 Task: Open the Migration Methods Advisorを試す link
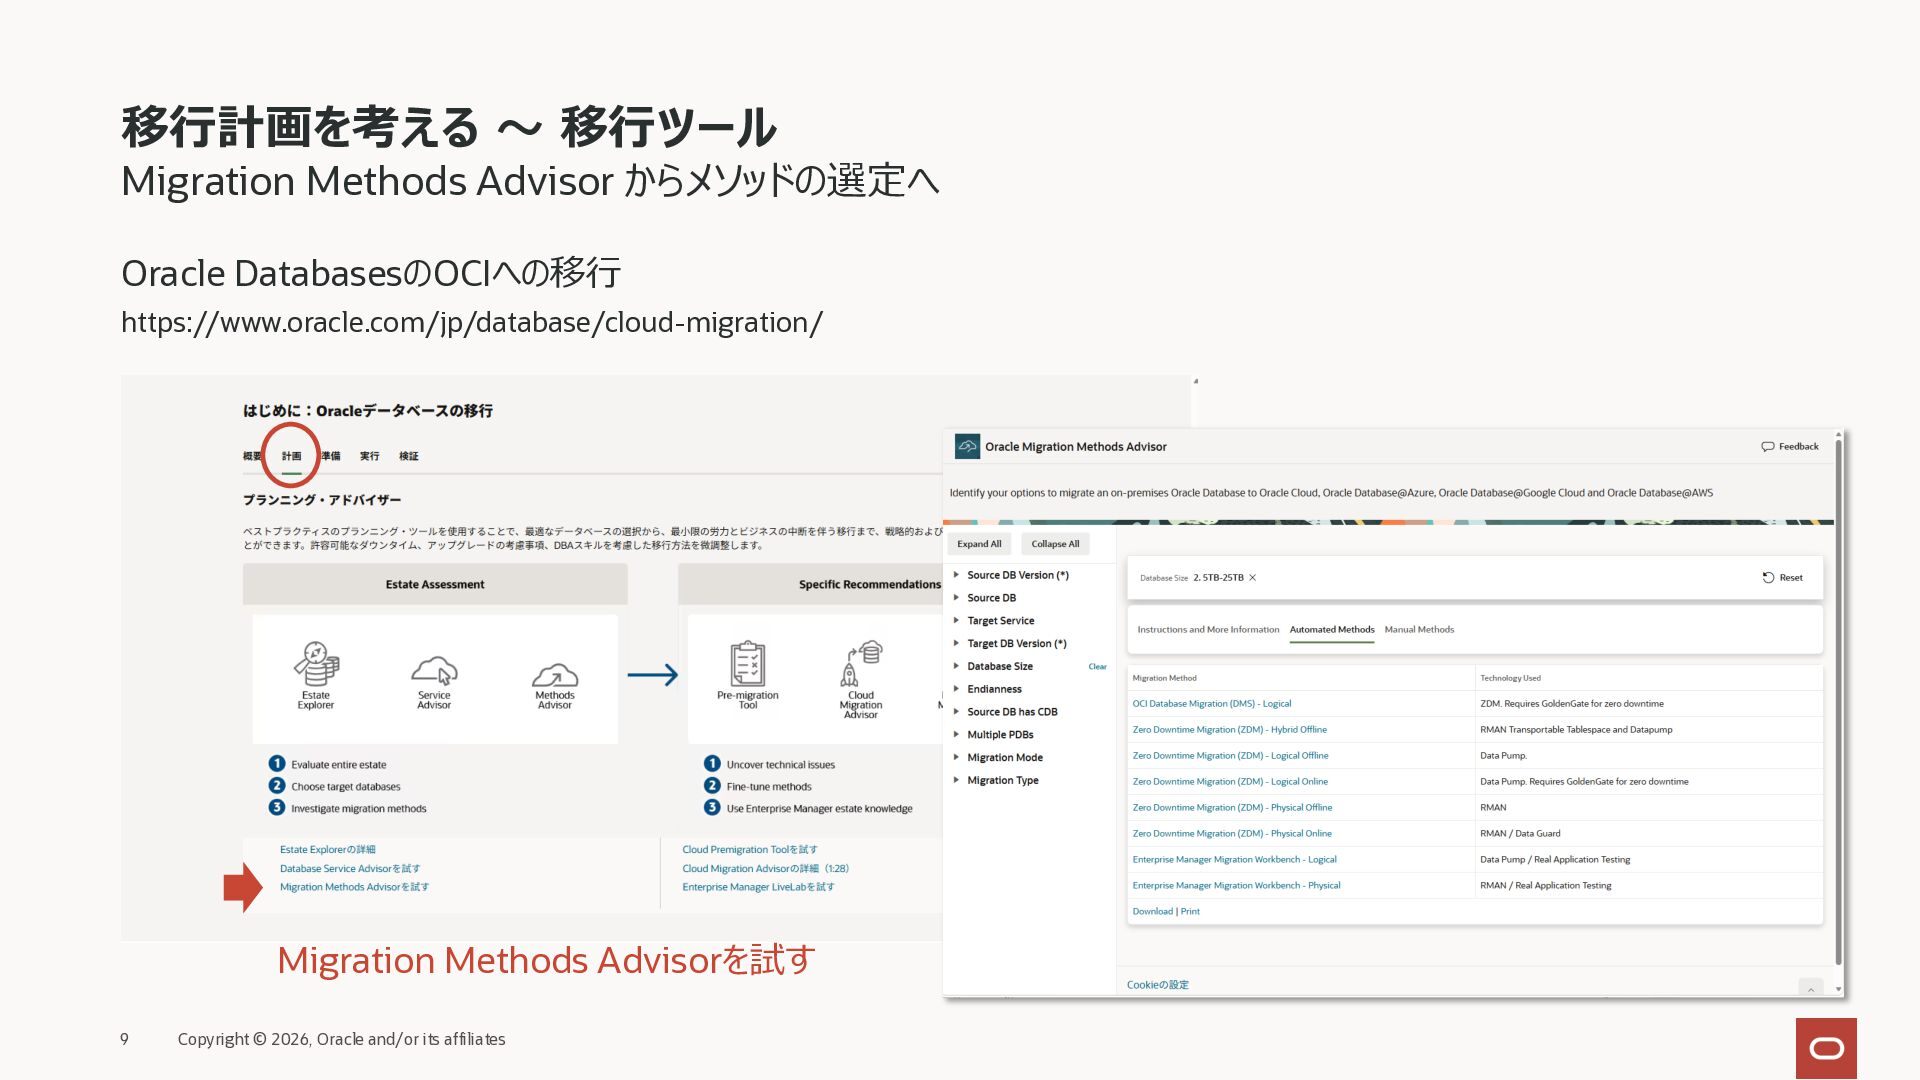click(x=354, y=887)
